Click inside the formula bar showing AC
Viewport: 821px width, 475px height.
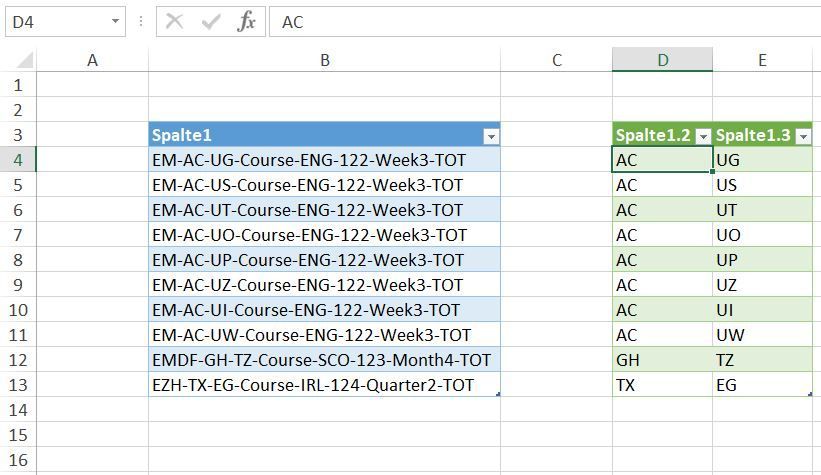pyautogui.click(x=545, y=22)
